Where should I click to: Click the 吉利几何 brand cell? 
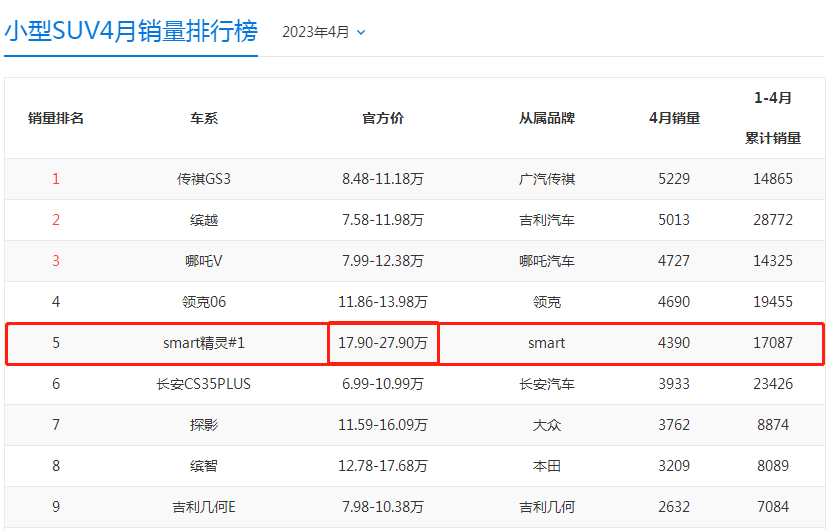tap(547, 507)
